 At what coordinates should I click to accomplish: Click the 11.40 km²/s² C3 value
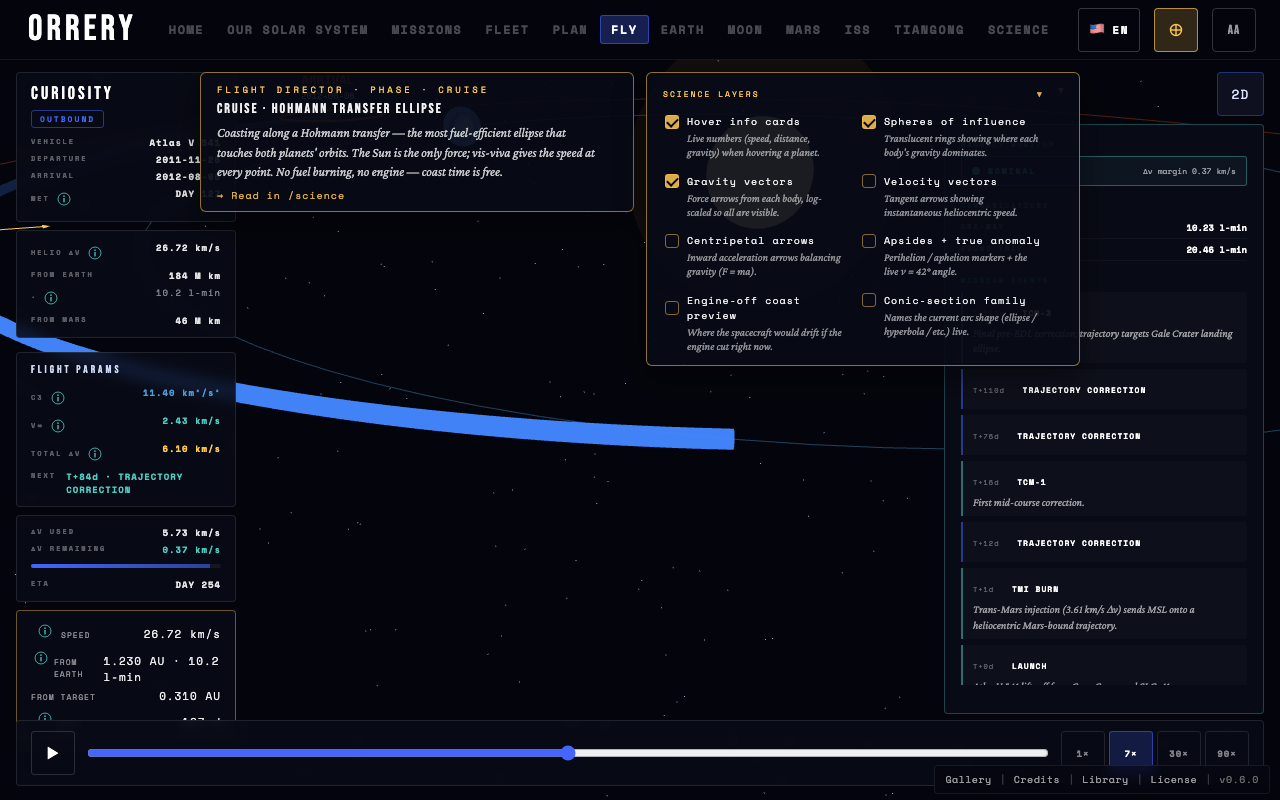coord(182,393)
